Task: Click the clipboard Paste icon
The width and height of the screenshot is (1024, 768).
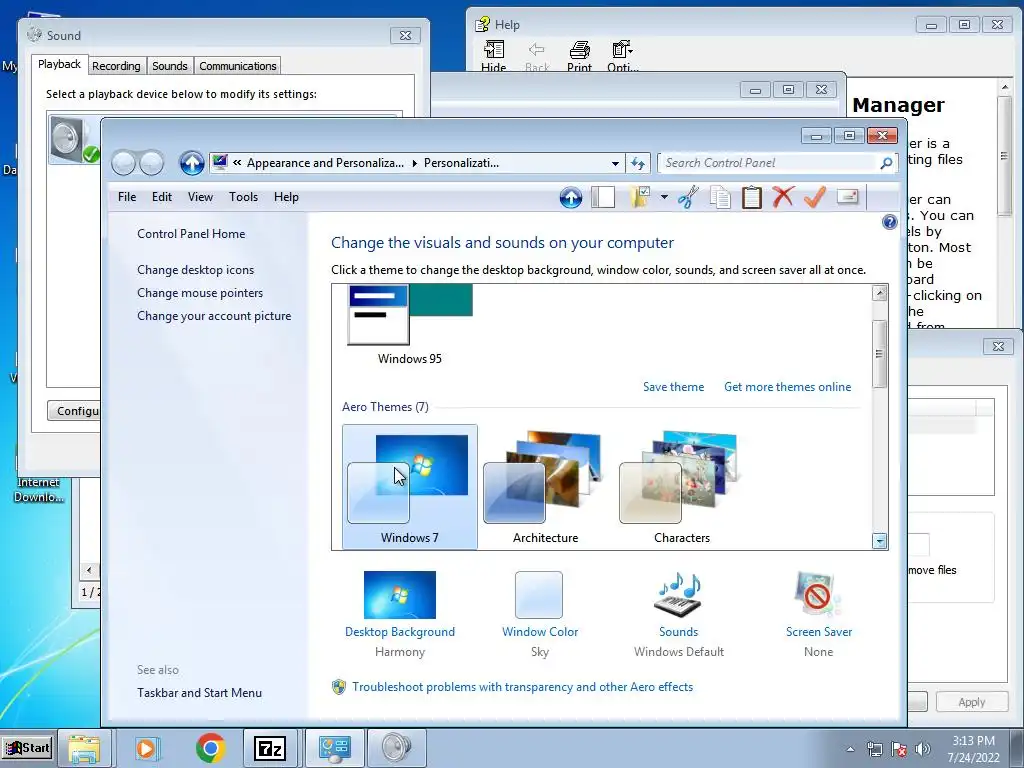Action: click(x=751, y=197)
